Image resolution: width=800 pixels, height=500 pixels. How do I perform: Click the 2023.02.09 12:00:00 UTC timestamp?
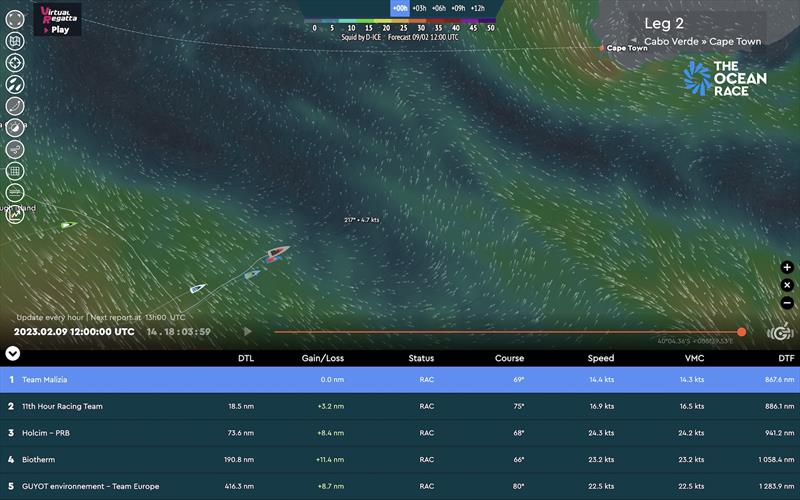tap(74, 332)
